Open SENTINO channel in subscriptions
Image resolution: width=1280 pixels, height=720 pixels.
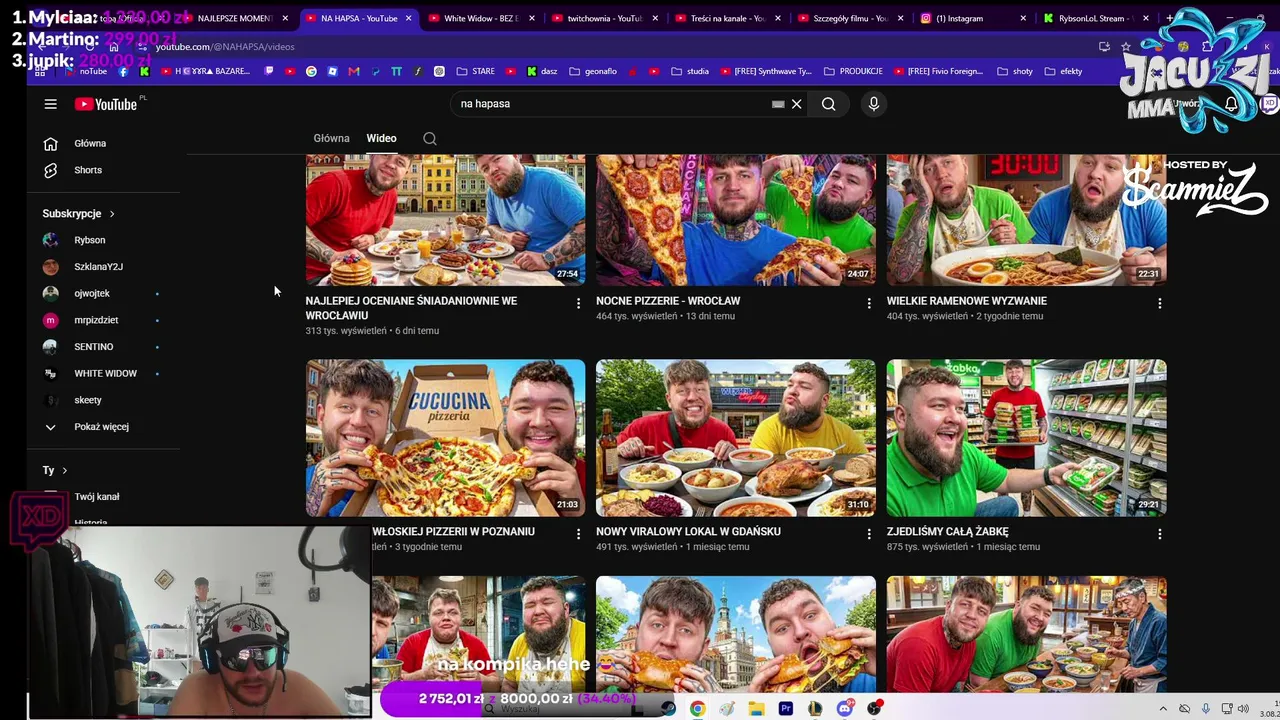[94, 347]
